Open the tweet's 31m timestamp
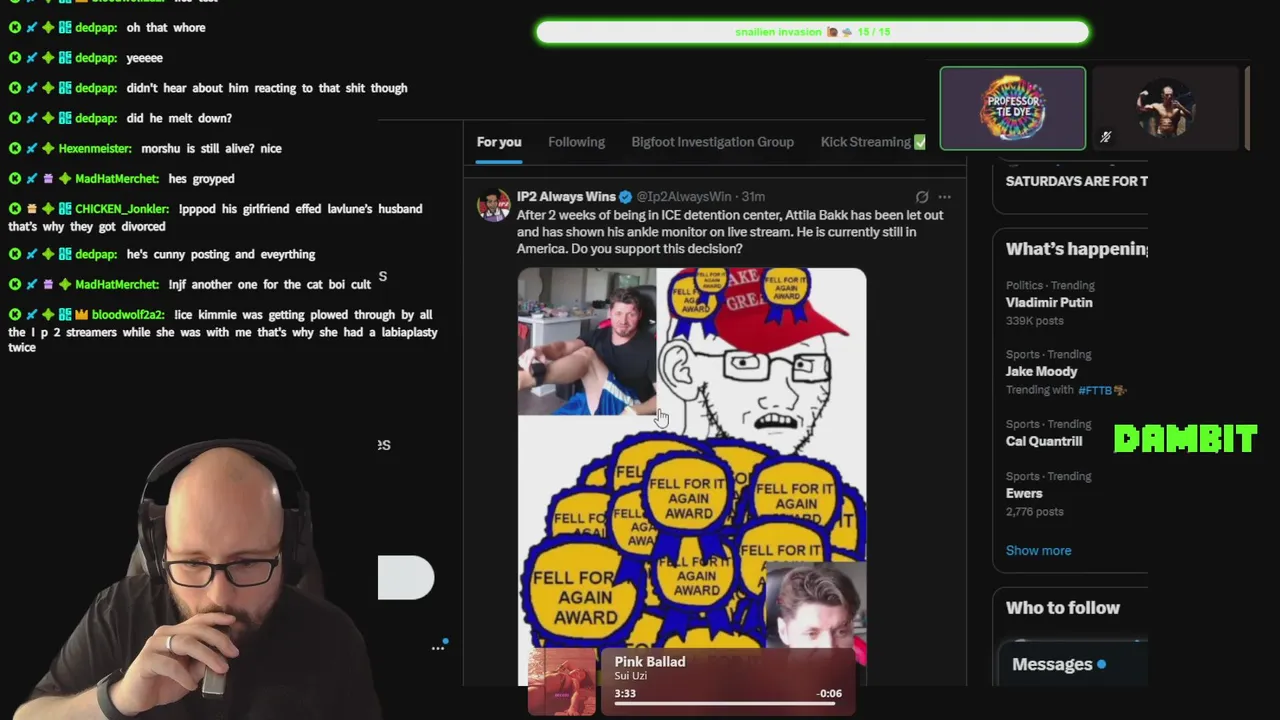 (753, 197)
